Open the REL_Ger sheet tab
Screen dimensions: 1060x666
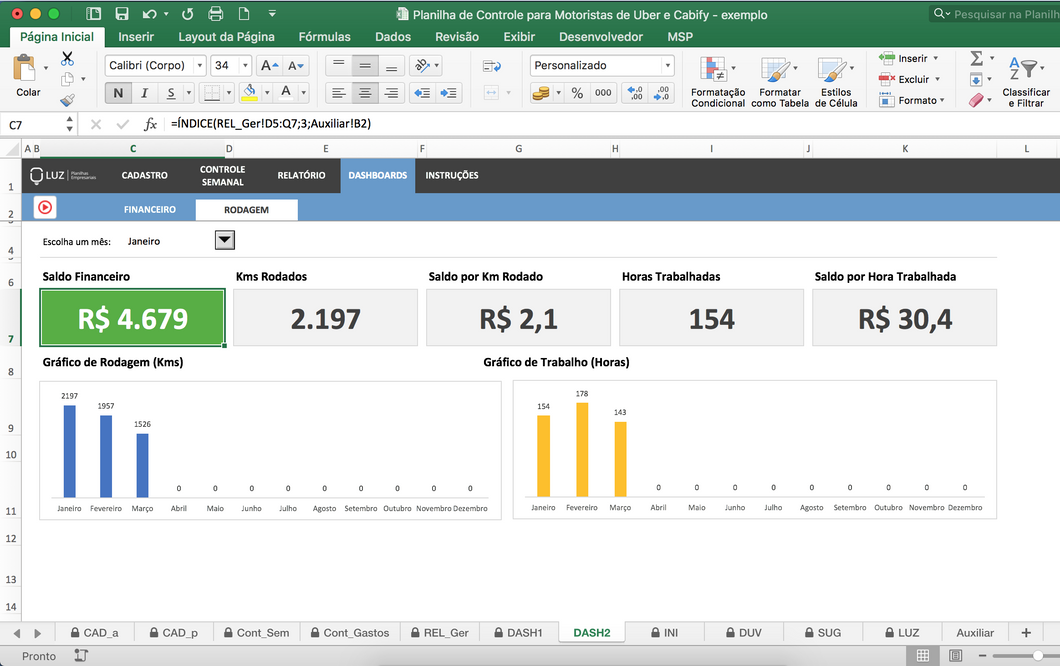pos(438,632)
